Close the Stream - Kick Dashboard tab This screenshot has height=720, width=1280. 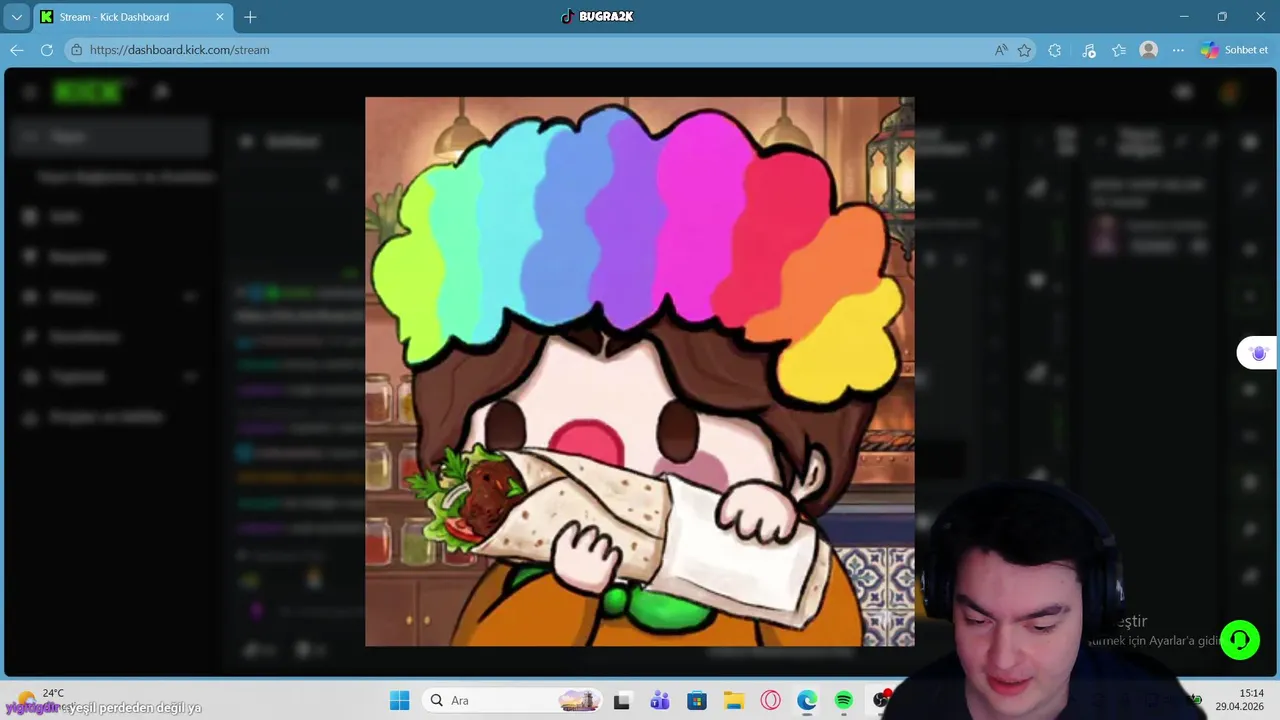tap(220, 17)
